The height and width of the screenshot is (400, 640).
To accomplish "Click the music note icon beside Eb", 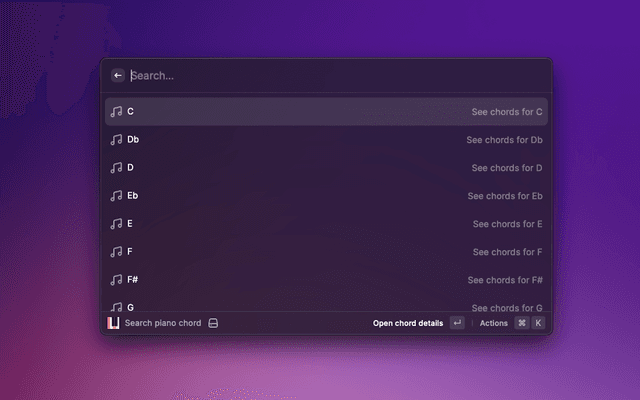I will tap(116, 196).
